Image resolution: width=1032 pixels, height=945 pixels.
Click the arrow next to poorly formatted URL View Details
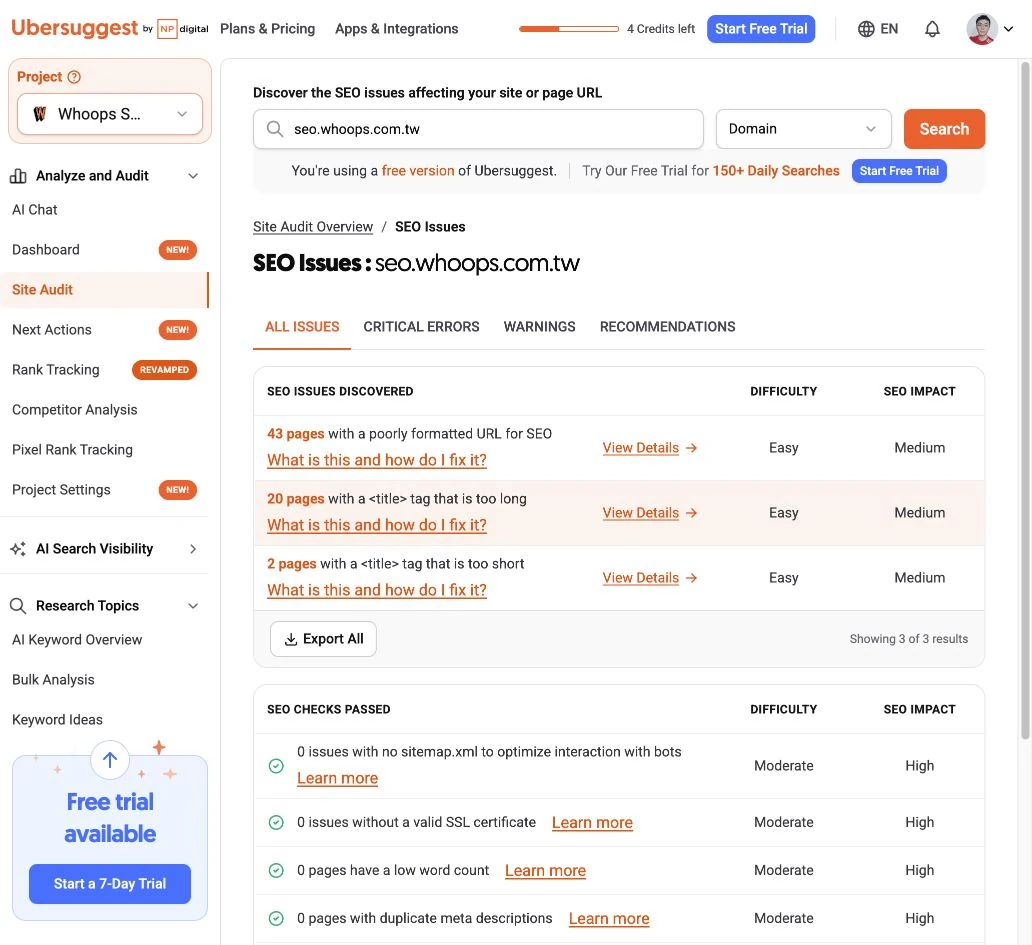click(691, 448)
